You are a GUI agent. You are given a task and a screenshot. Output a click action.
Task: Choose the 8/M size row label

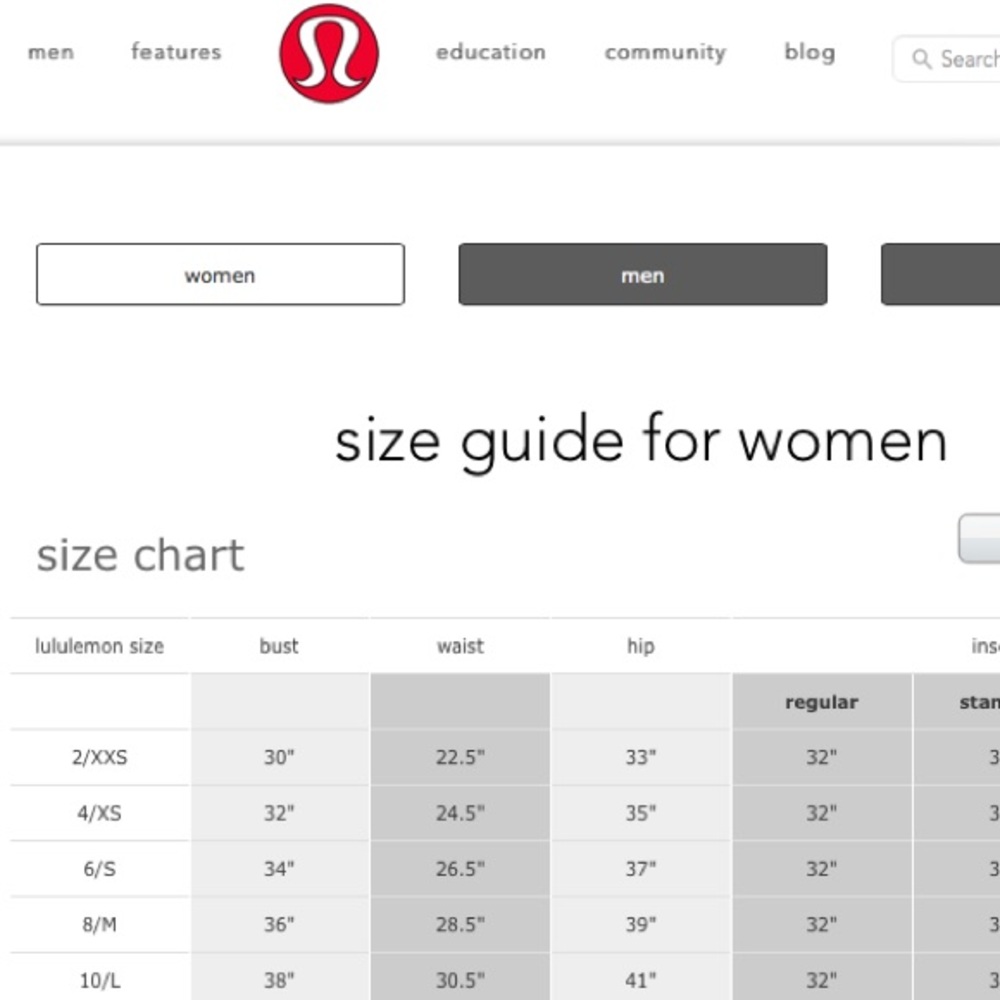[99, 925]
